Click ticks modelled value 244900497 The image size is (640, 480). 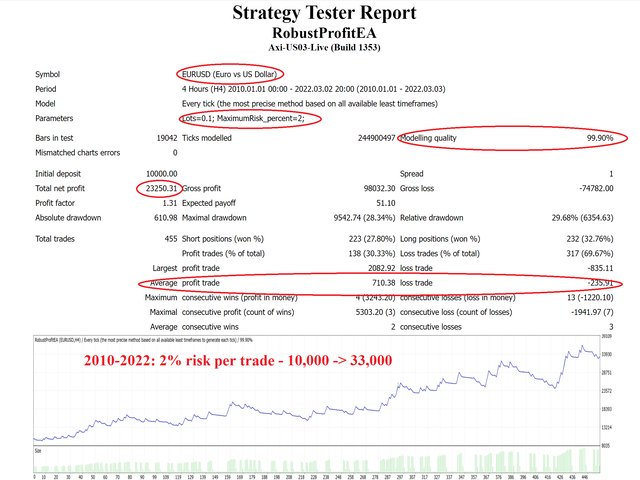377,138
